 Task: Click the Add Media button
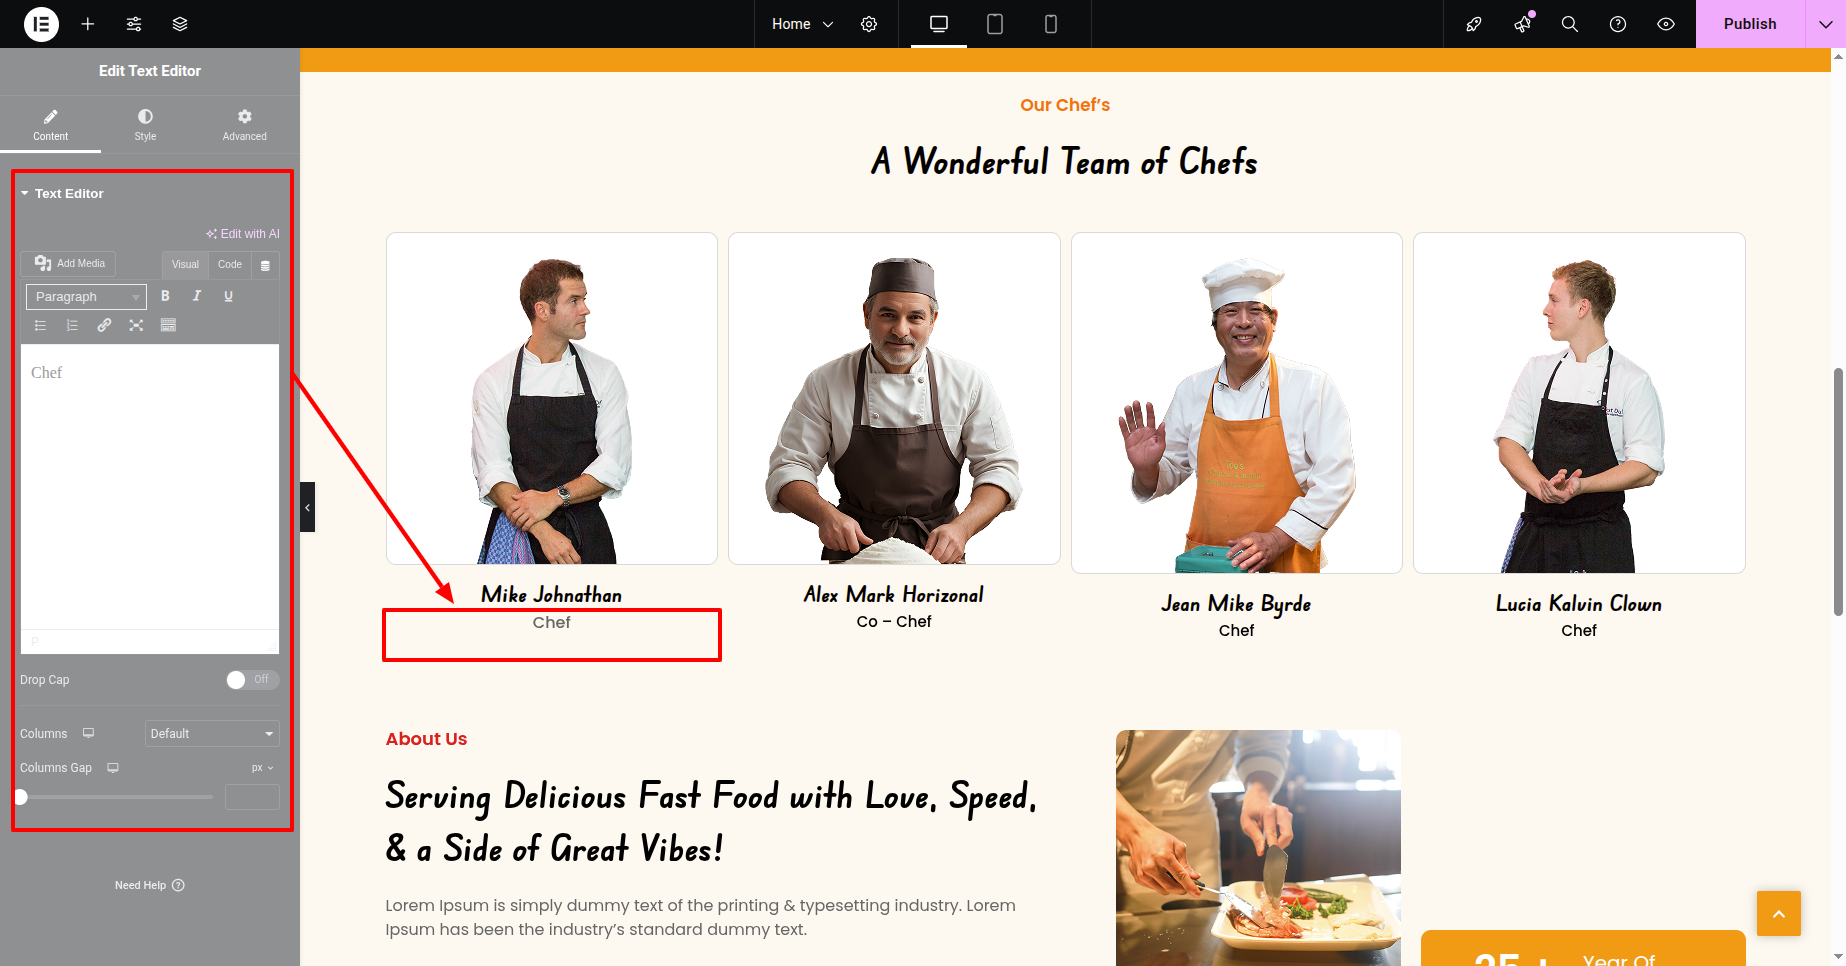tap(69, 264)
